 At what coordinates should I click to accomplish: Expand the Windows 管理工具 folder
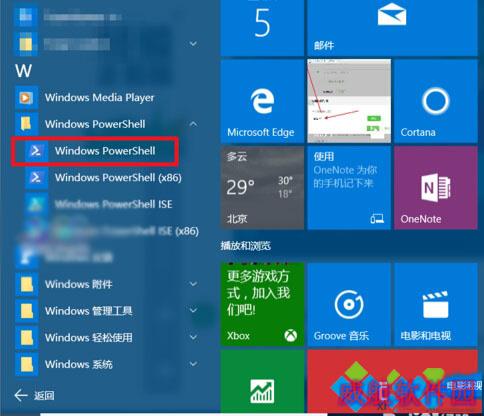[x=107, y=311]
